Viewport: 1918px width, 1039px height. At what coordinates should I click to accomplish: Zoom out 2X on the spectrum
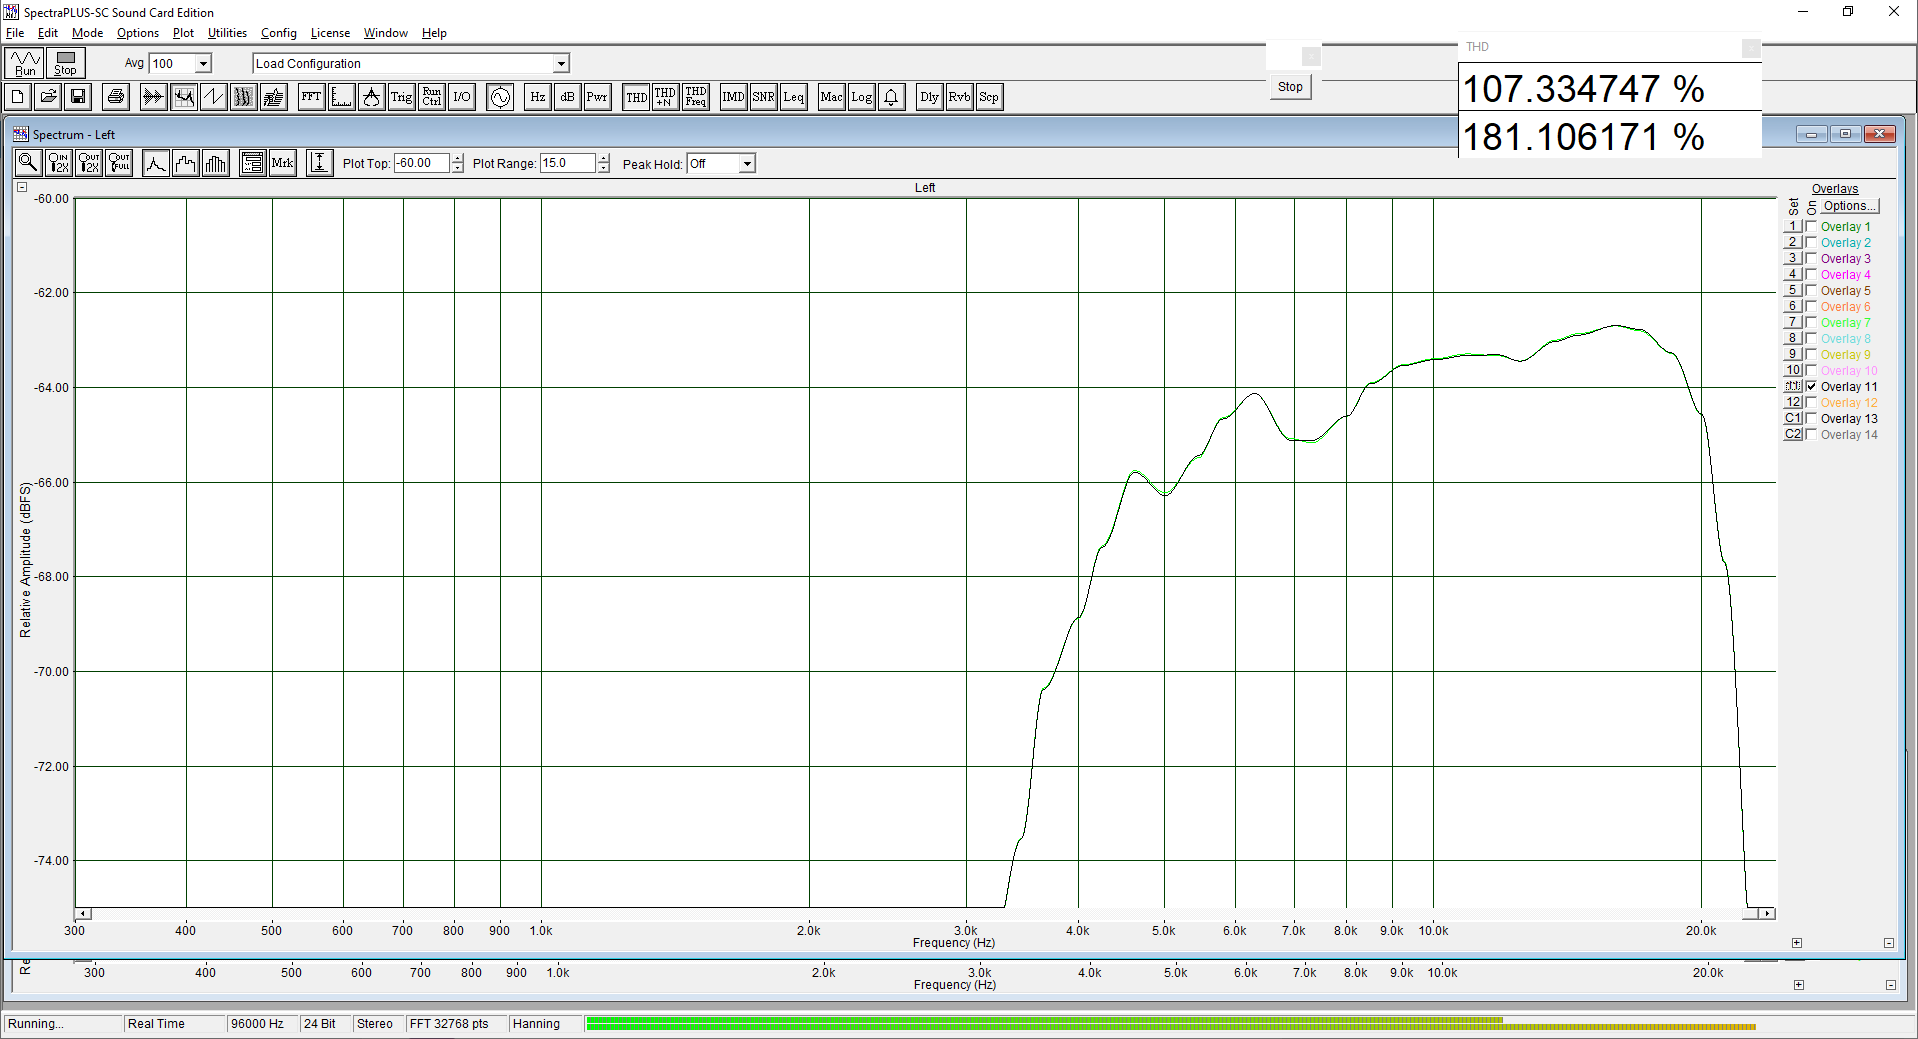pyautogui.click(x=89, y=163)
